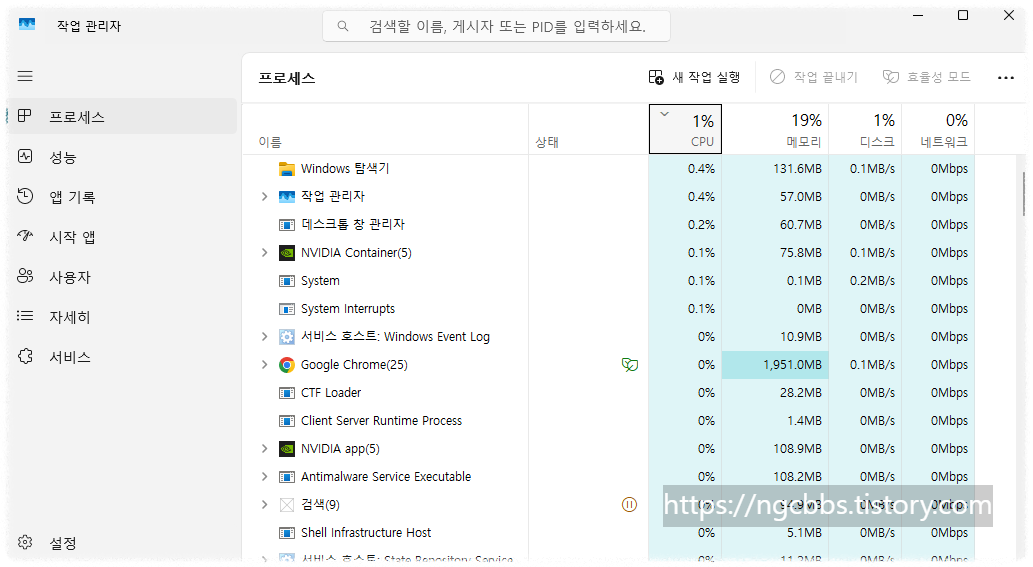Click the 검색 process icon
Viewport: 1033px width, 567px height.
pos(287,505)
